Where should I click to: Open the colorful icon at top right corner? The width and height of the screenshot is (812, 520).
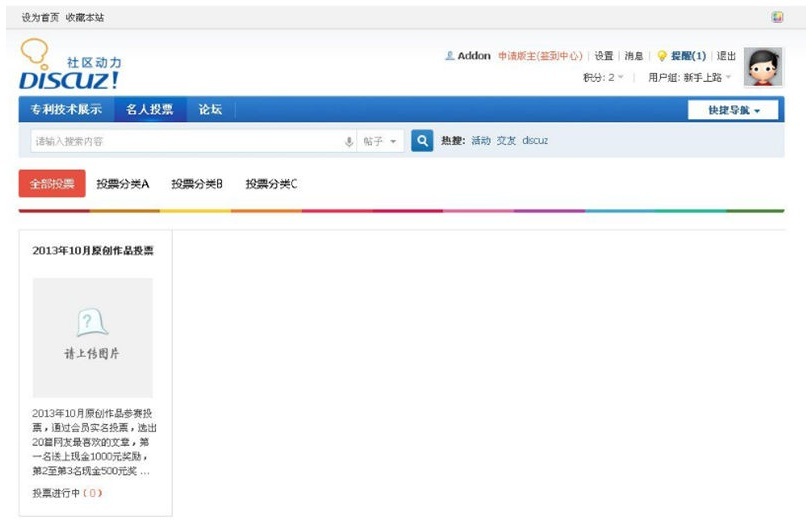(777, 17)
